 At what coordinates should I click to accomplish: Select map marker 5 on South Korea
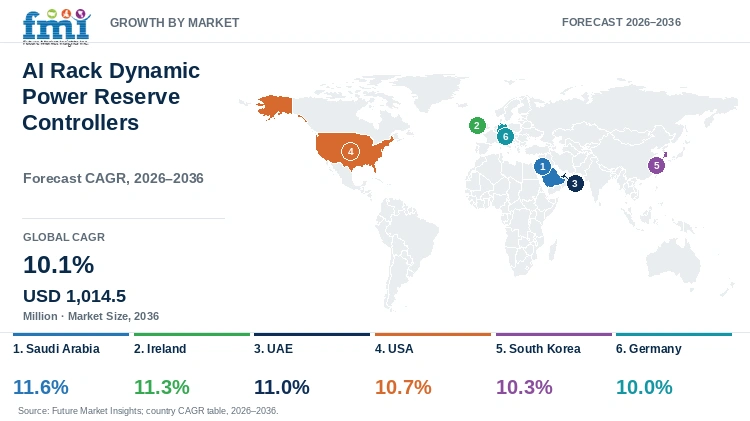(656, 166)
